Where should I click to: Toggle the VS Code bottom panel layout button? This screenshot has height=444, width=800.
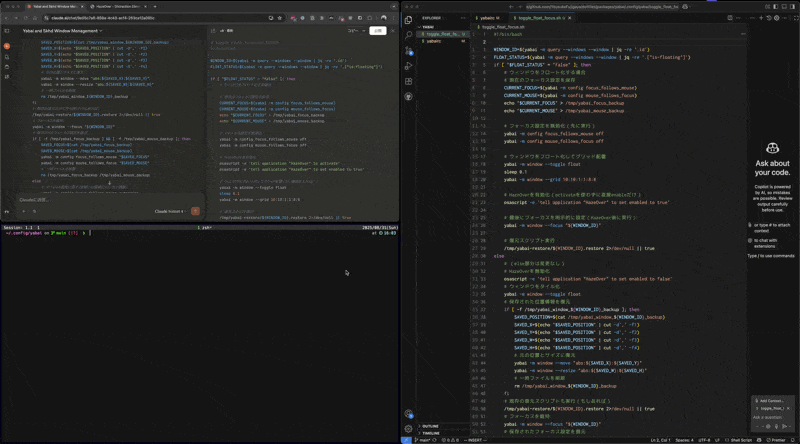point(784,7)
